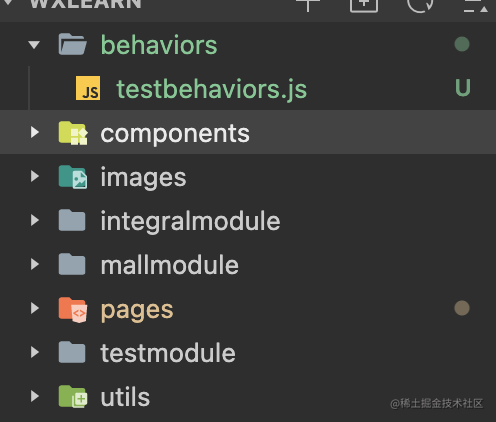The height and width of the screenshot is (422, 496).
Task: Click the JS file icon of testbehaviors.js
Action: tap(88, 88)
